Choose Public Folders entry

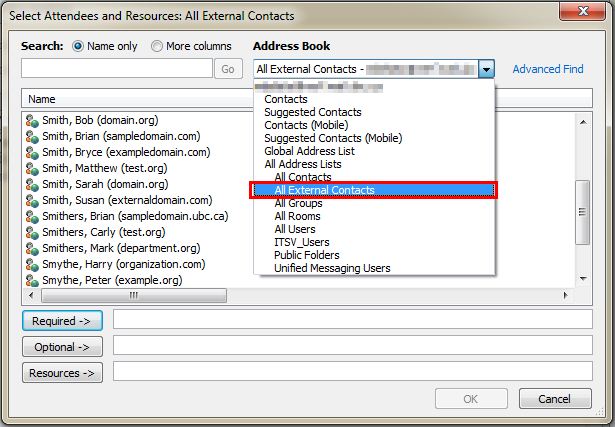308,255
